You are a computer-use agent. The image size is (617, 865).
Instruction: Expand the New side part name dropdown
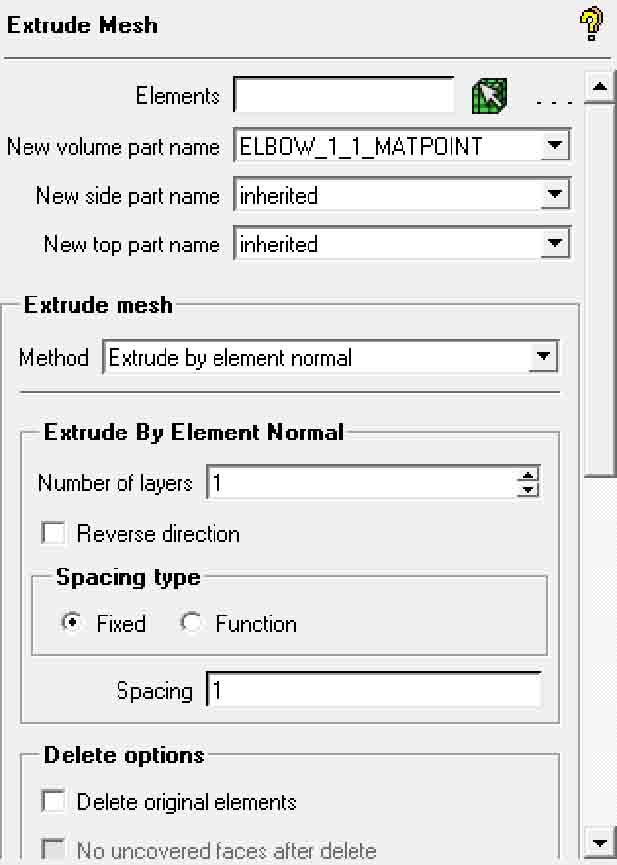555,195
